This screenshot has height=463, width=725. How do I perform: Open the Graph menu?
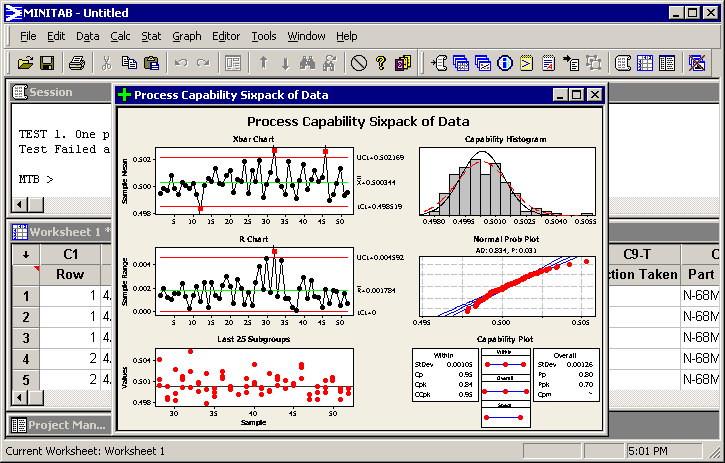tap(186, 36)
